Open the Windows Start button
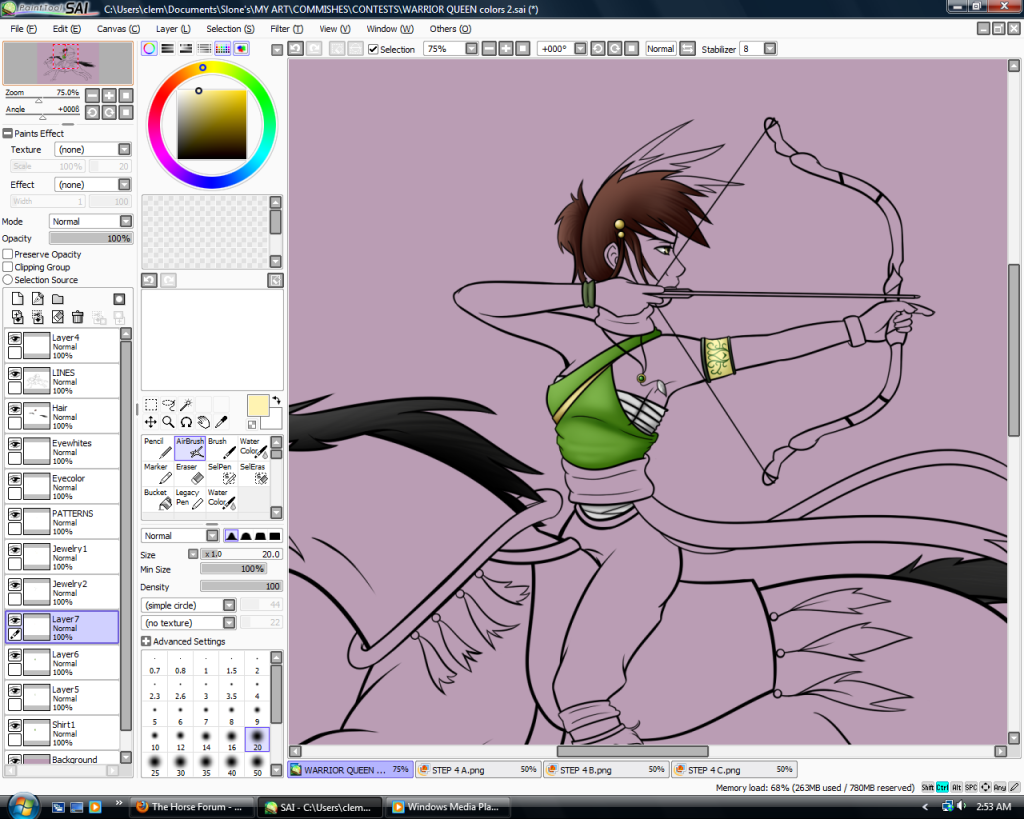 [x=23, y=806]
